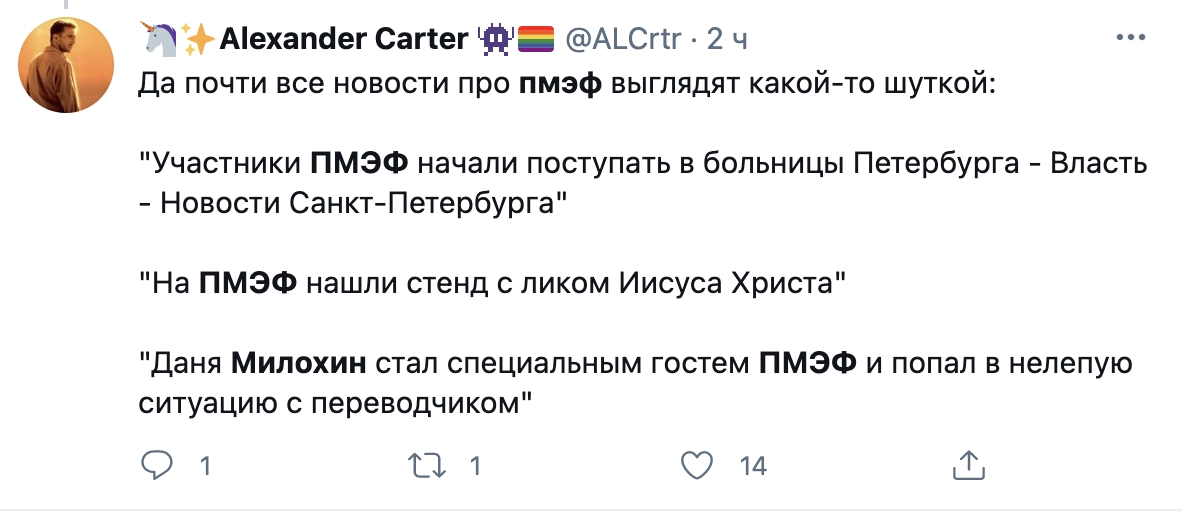Click the "2 ч" timestamp

(x=727, y=39)
